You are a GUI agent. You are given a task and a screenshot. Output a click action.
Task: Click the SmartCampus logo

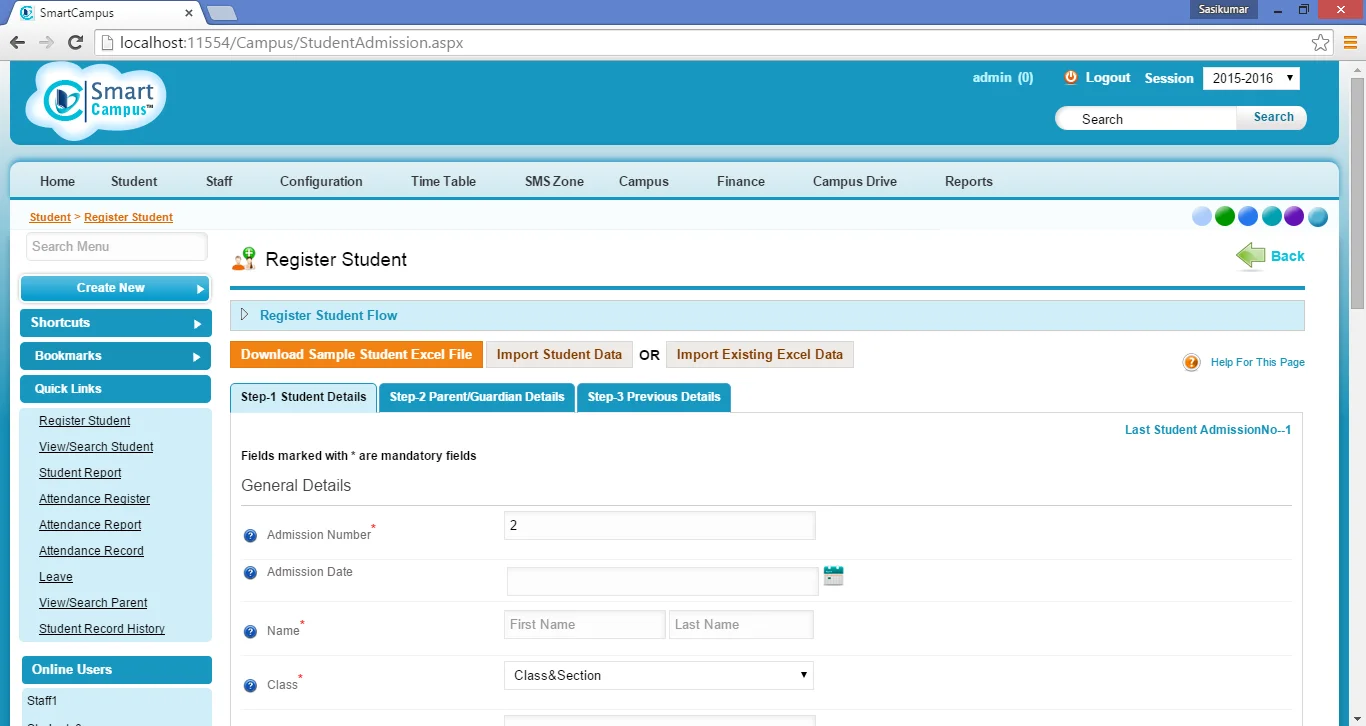pos(96,100)
